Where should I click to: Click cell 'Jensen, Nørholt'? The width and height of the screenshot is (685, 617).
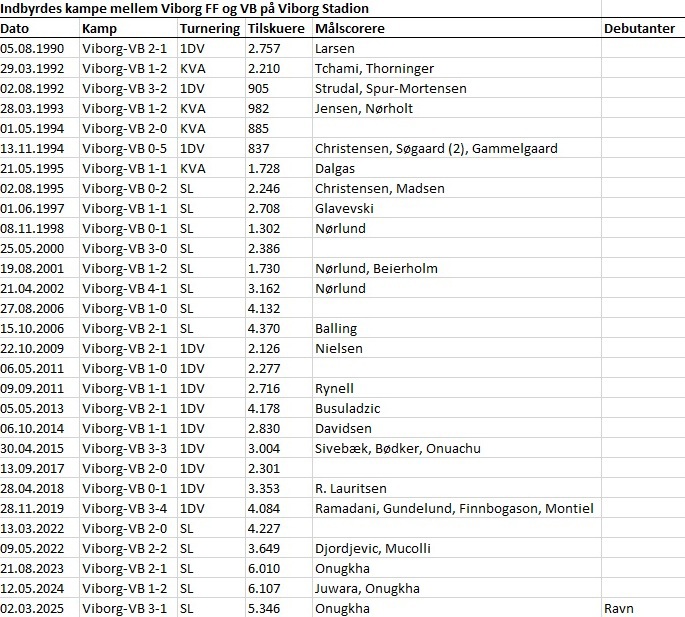364,108
